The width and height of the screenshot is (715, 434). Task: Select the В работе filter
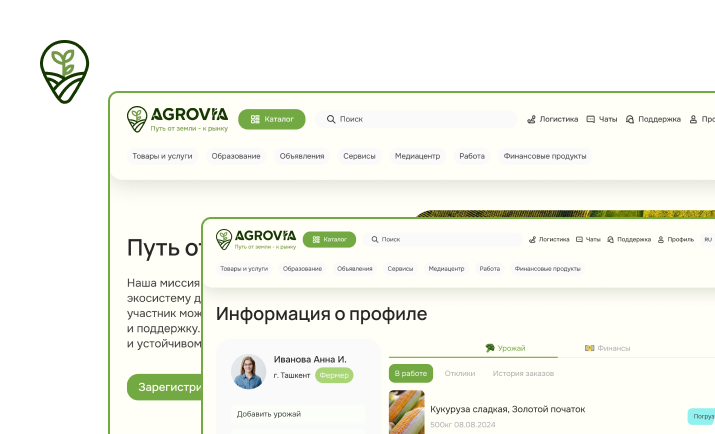click(x=411, y=373)
